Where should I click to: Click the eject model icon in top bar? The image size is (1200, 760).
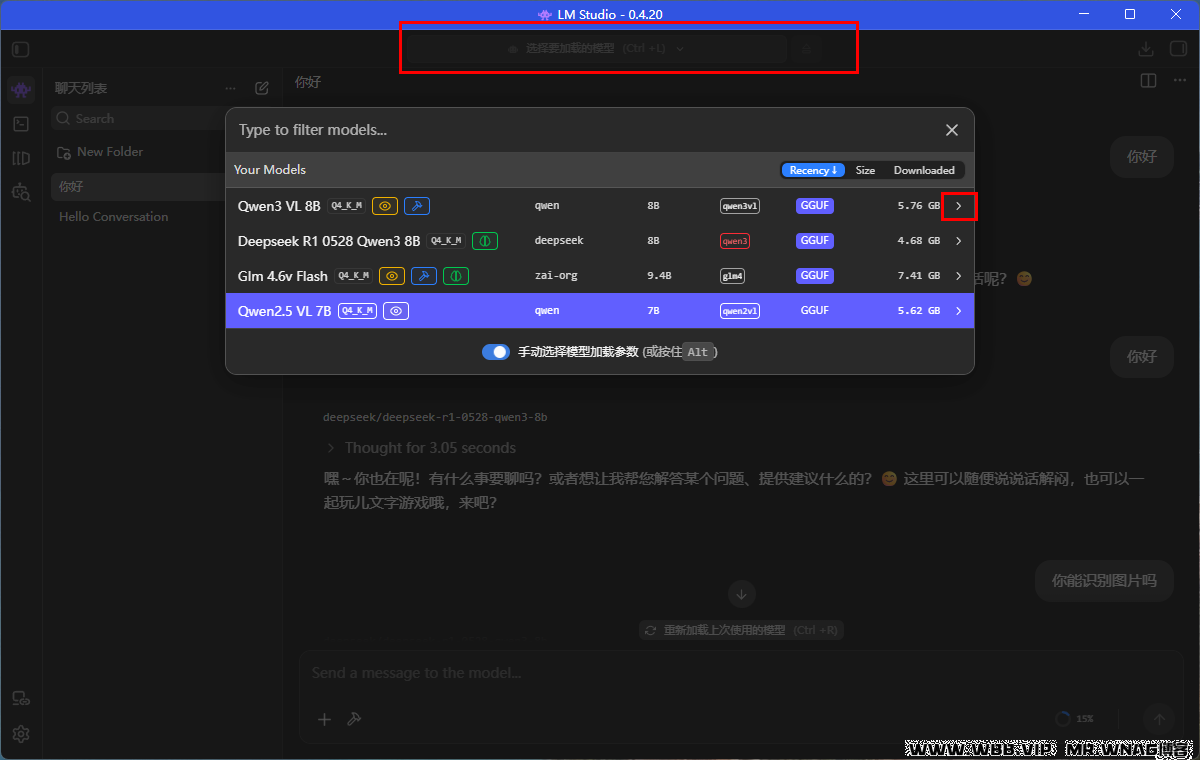pos(806,48)
